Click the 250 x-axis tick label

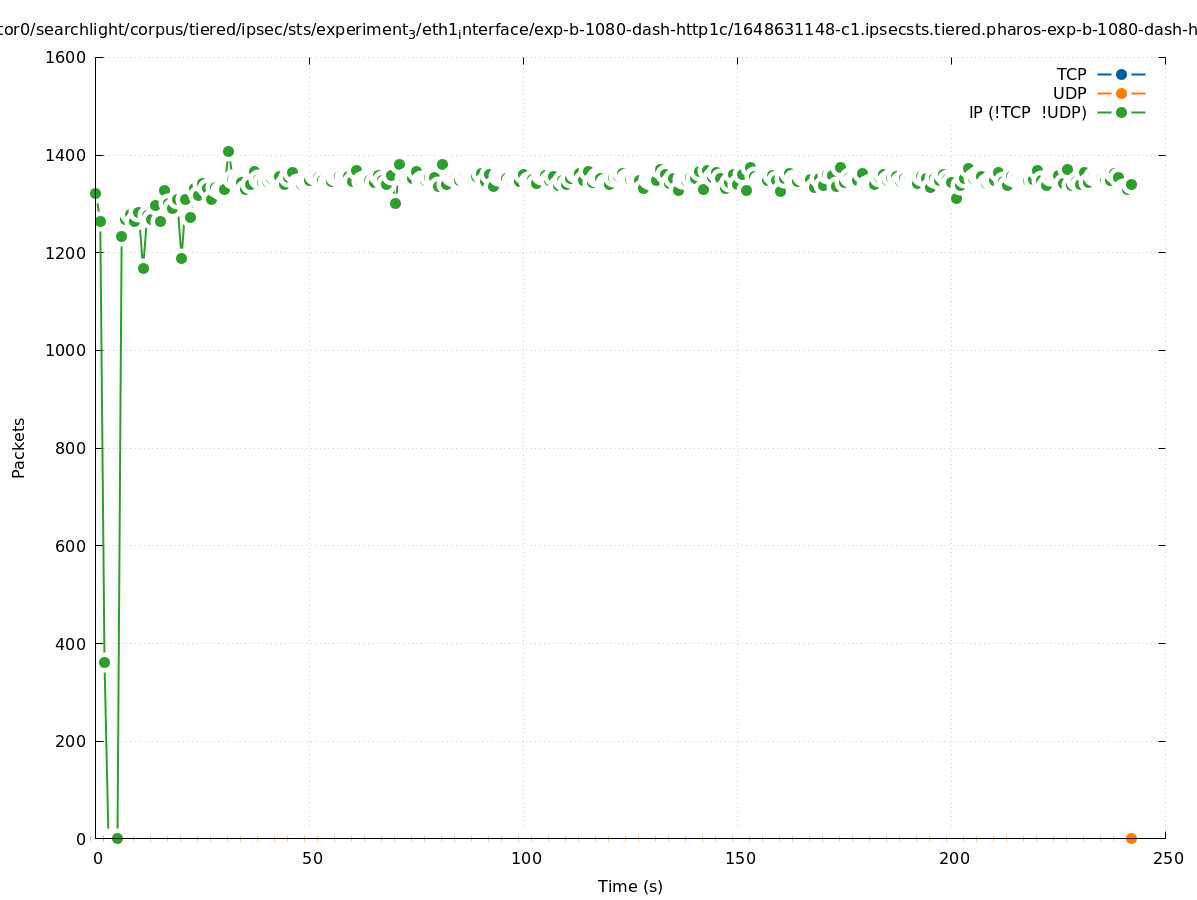[1168, 858]
